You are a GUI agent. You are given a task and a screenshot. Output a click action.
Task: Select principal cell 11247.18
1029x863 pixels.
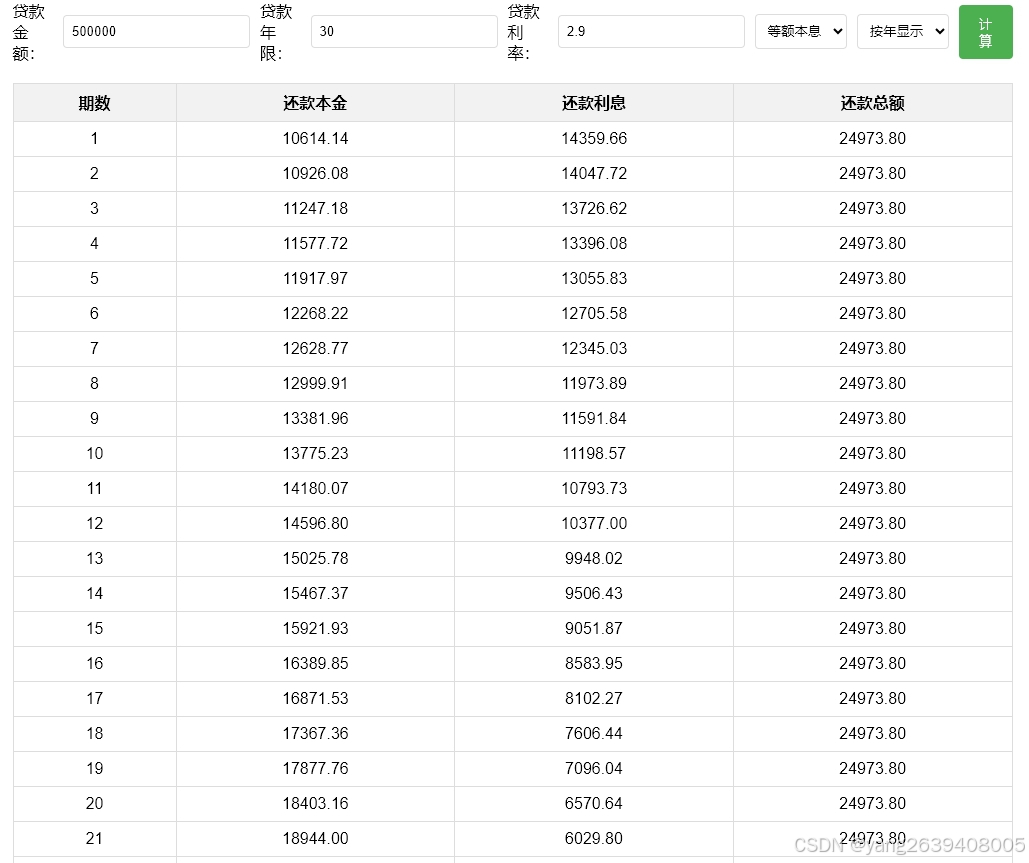(315, 209)
